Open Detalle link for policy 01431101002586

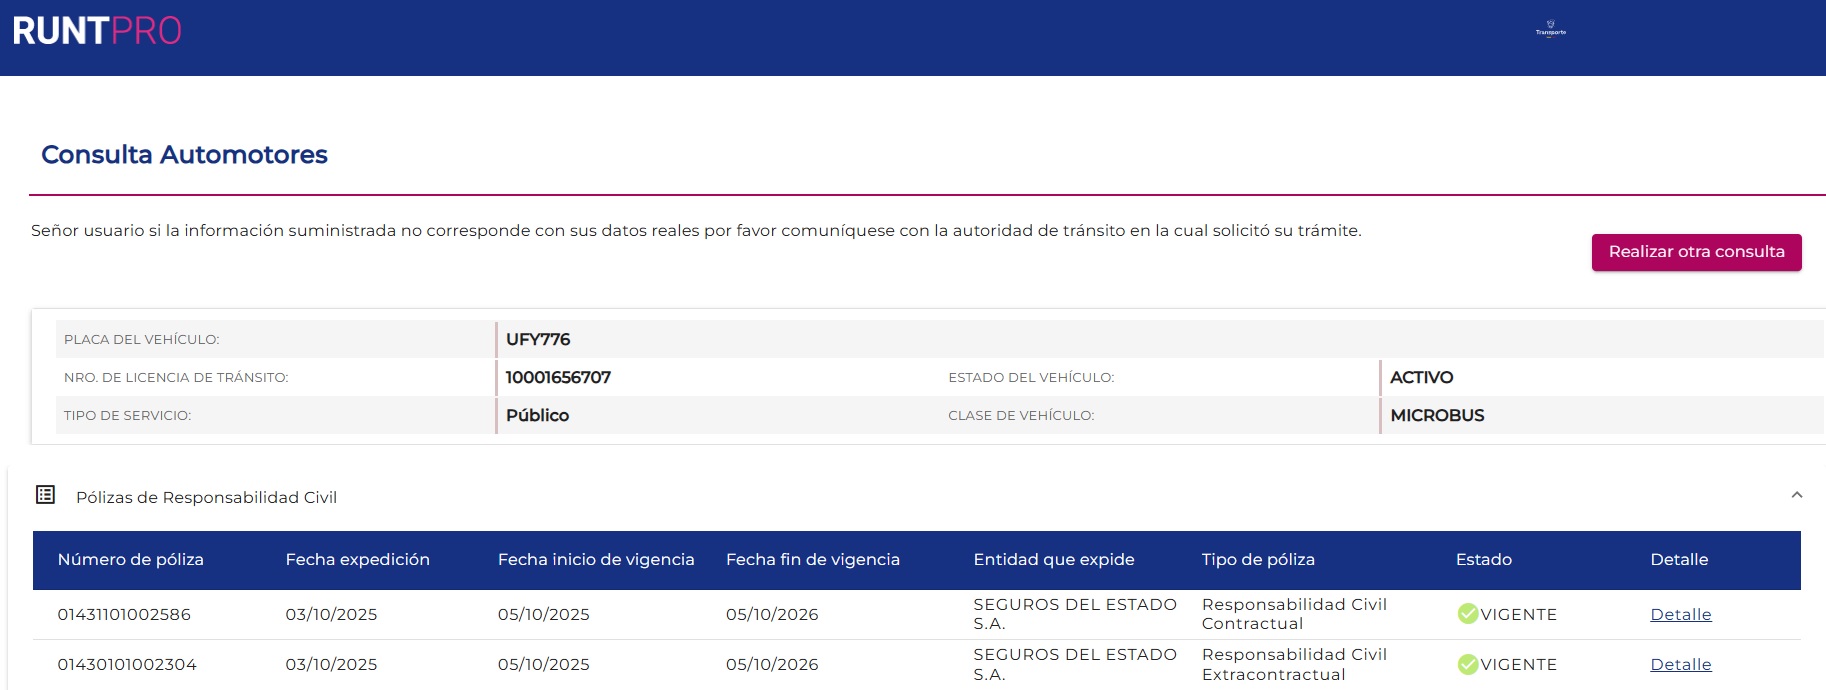[x=1680, y=614]
